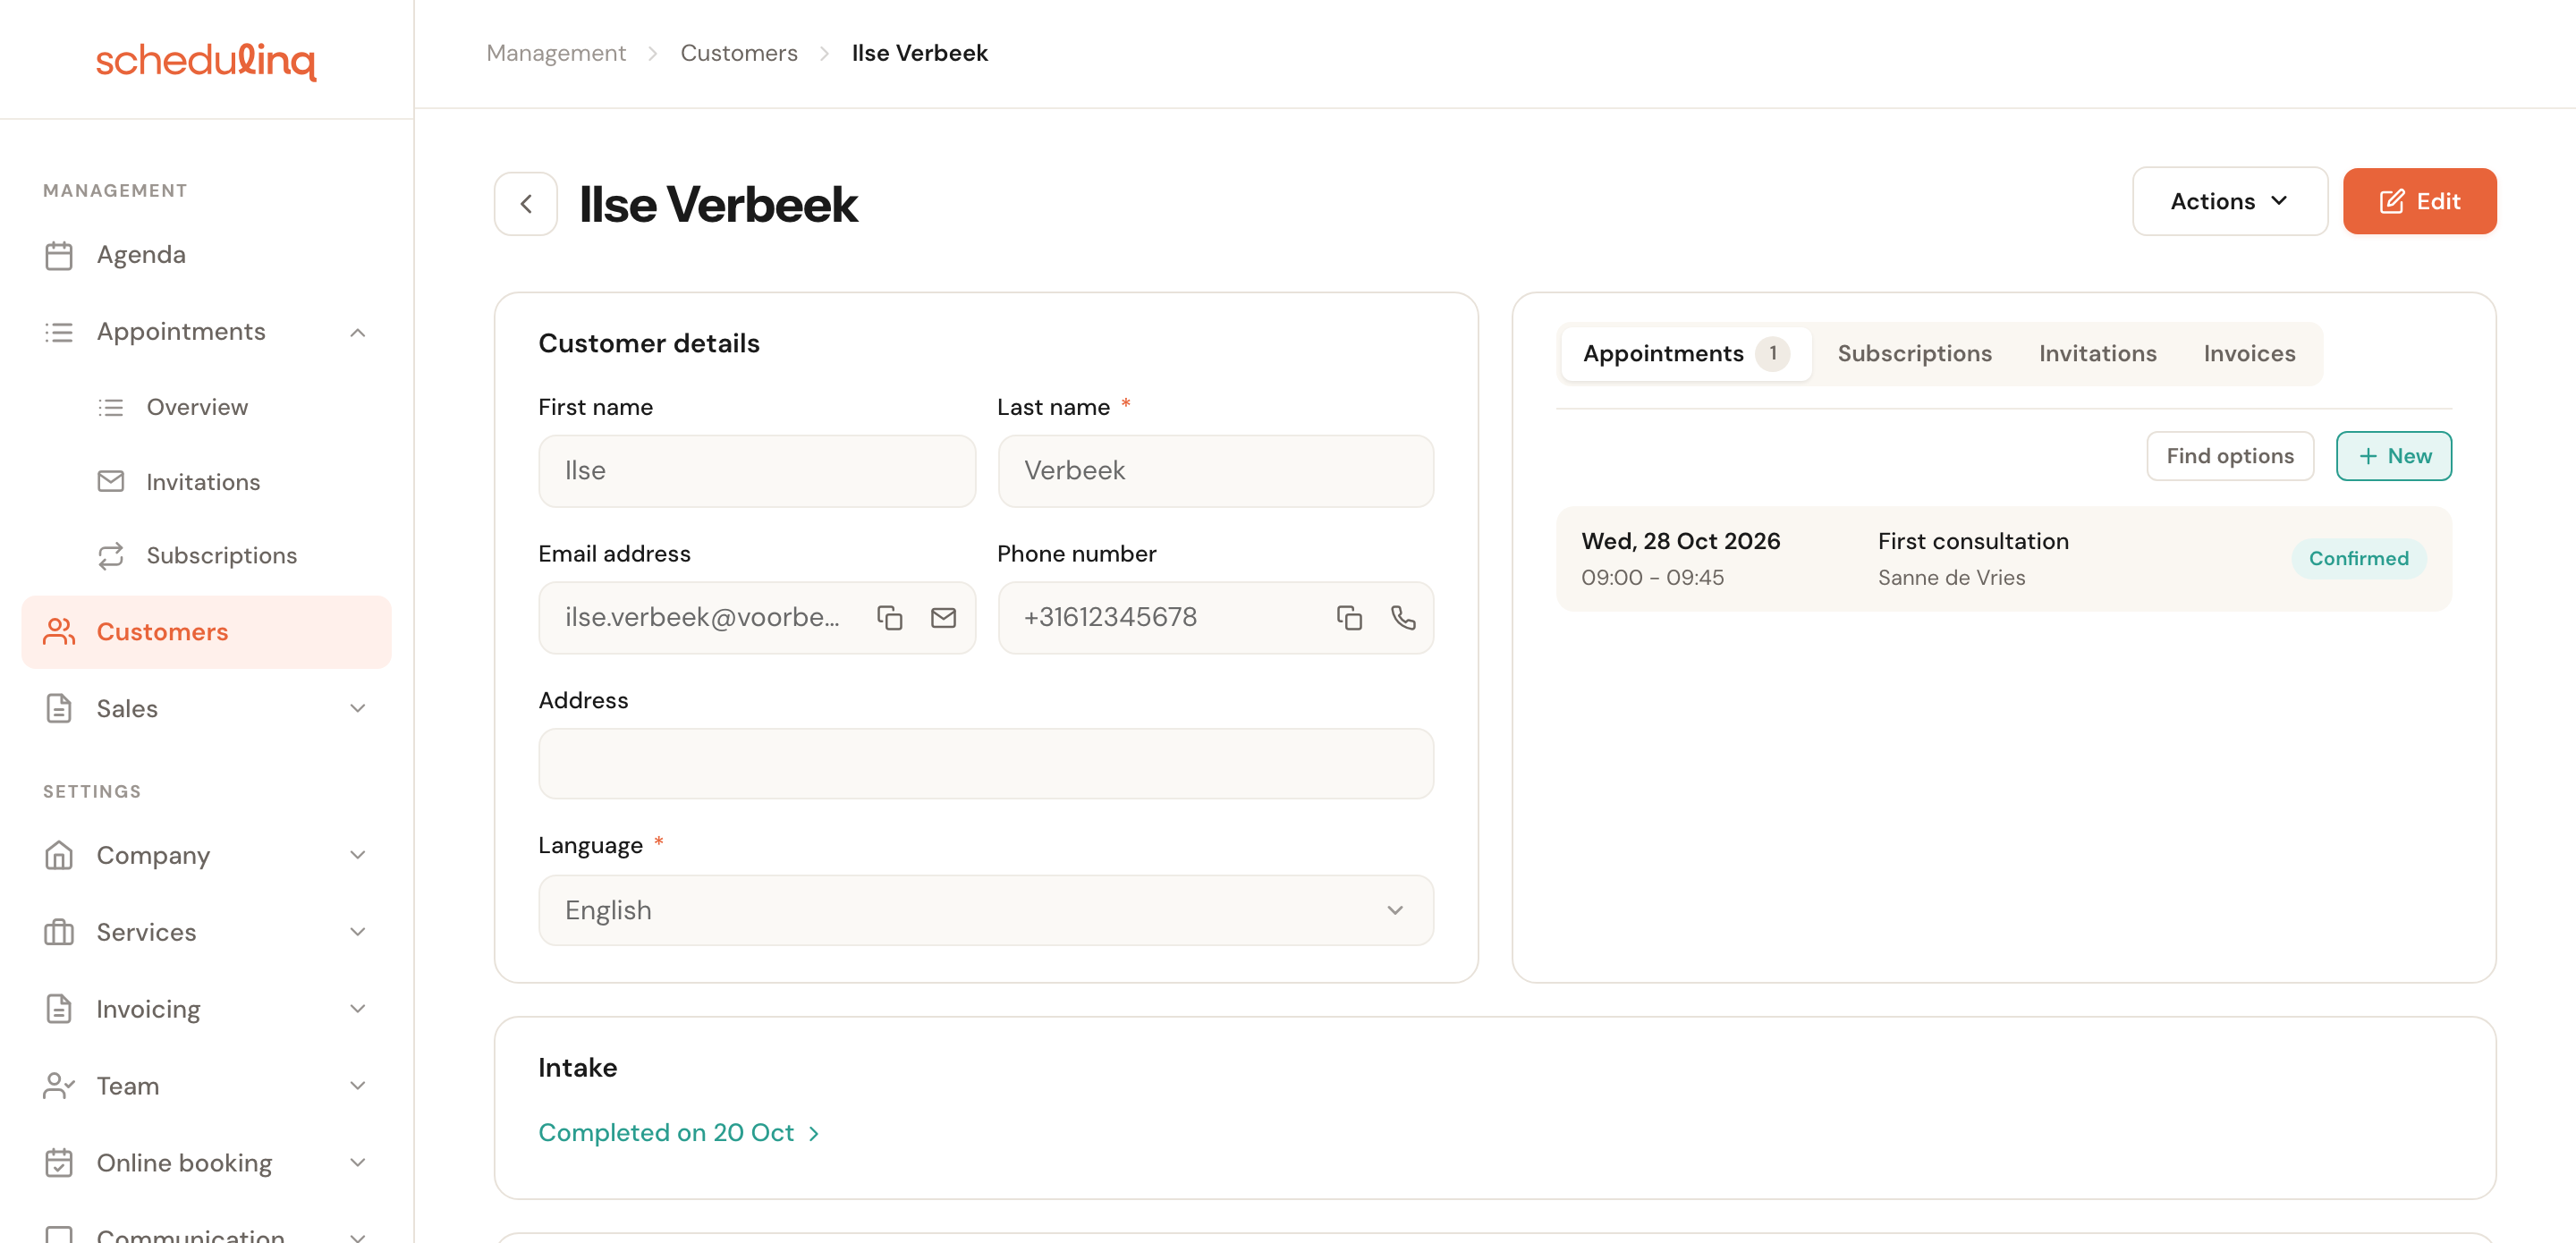Copy the email address

[x=889, y=618]
